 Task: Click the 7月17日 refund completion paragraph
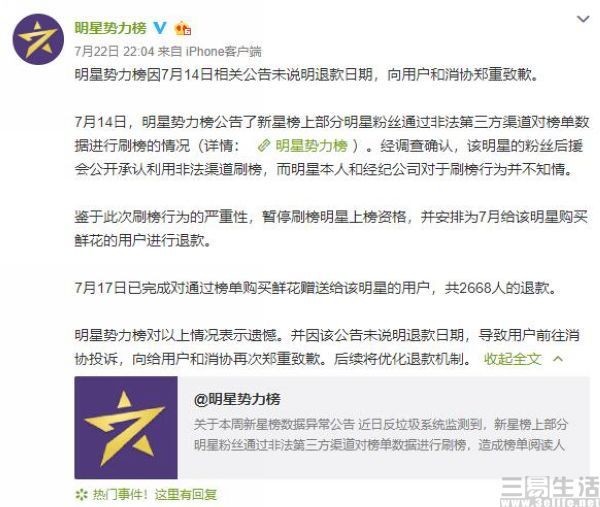pyautogui.click(x=316, y=288)
